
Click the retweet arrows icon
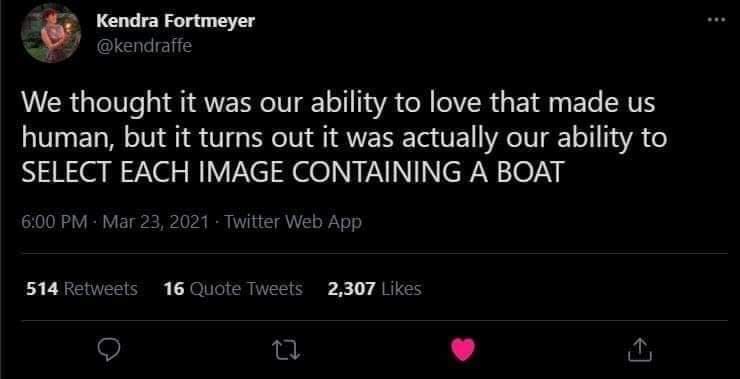click(286, 350)
